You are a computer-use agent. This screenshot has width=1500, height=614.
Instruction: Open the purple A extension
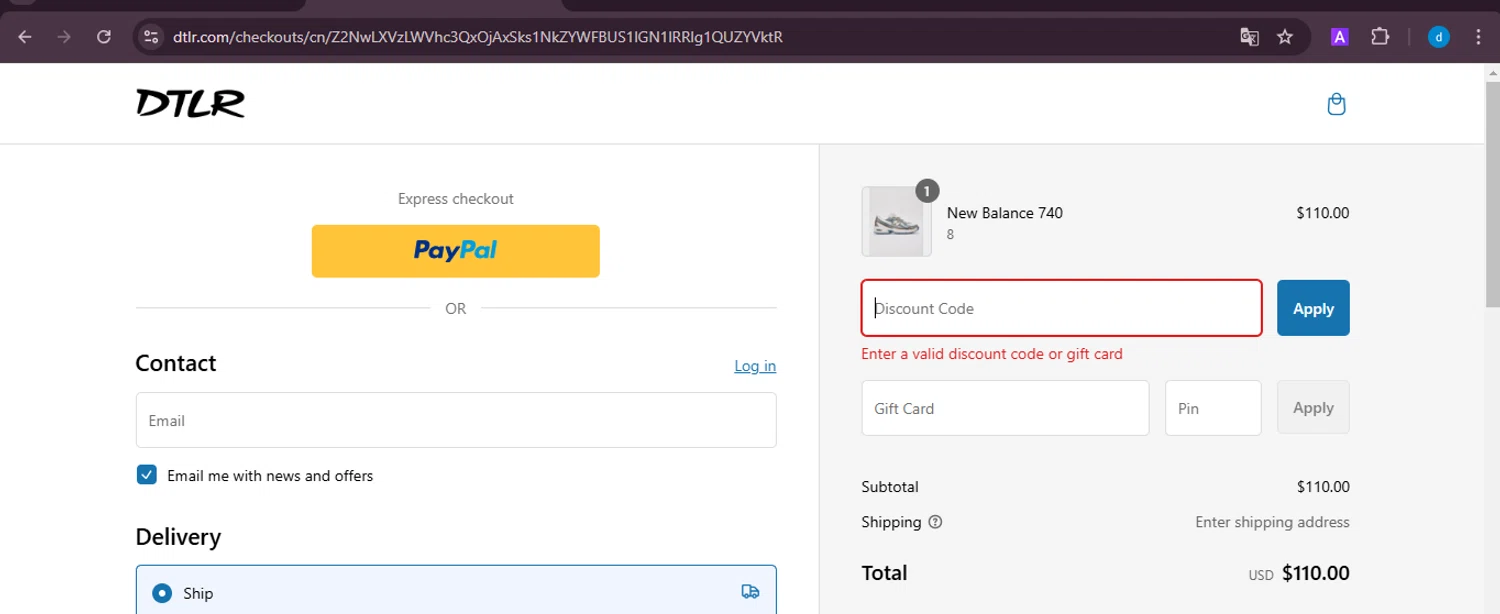point(1340,37)
